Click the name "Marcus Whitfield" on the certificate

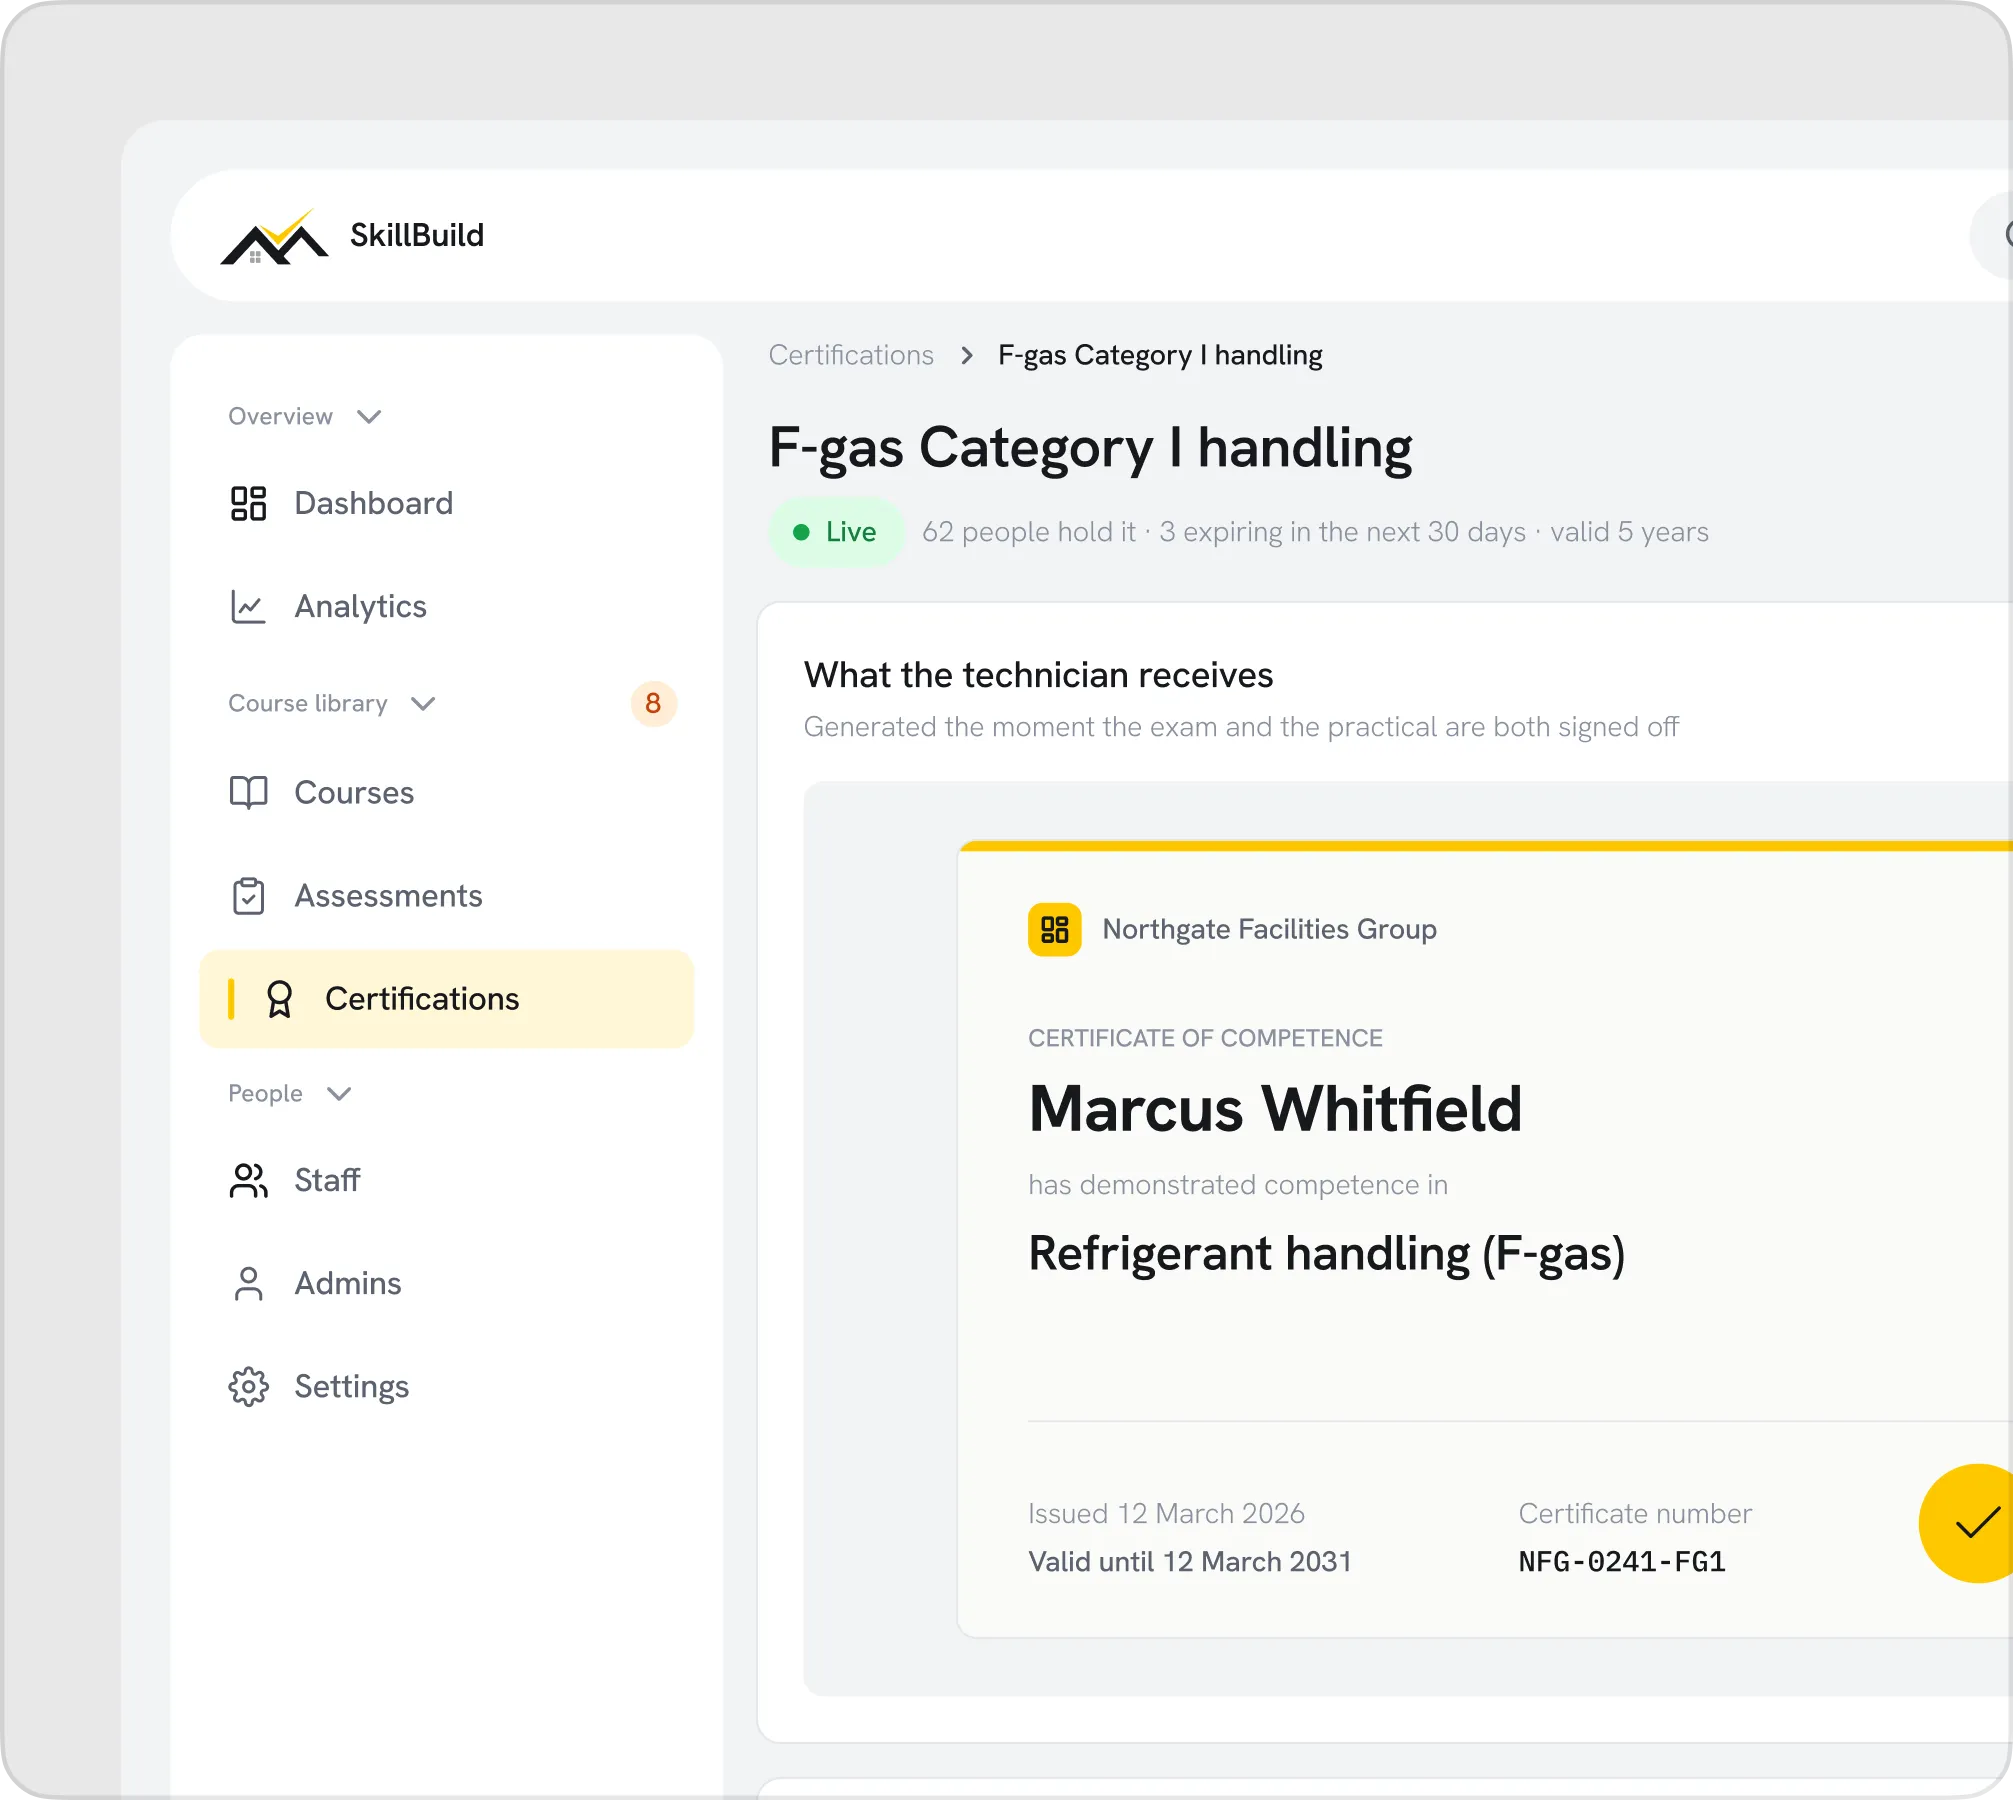(1275, 1109)
